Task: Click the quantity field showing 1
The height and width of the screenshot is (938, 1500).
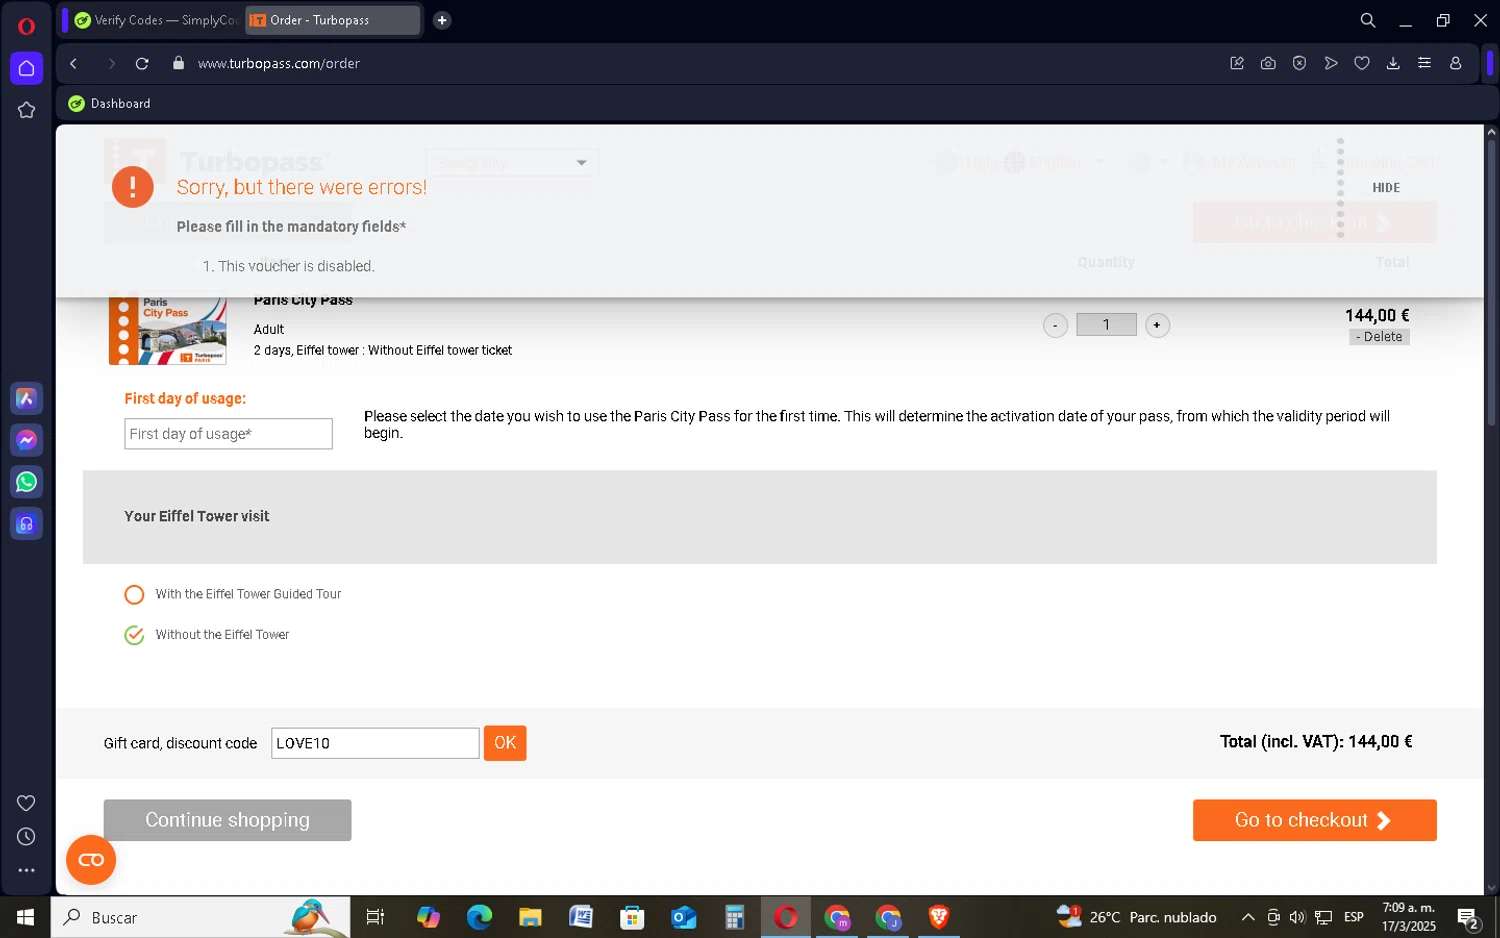Action: point(1106,324)
